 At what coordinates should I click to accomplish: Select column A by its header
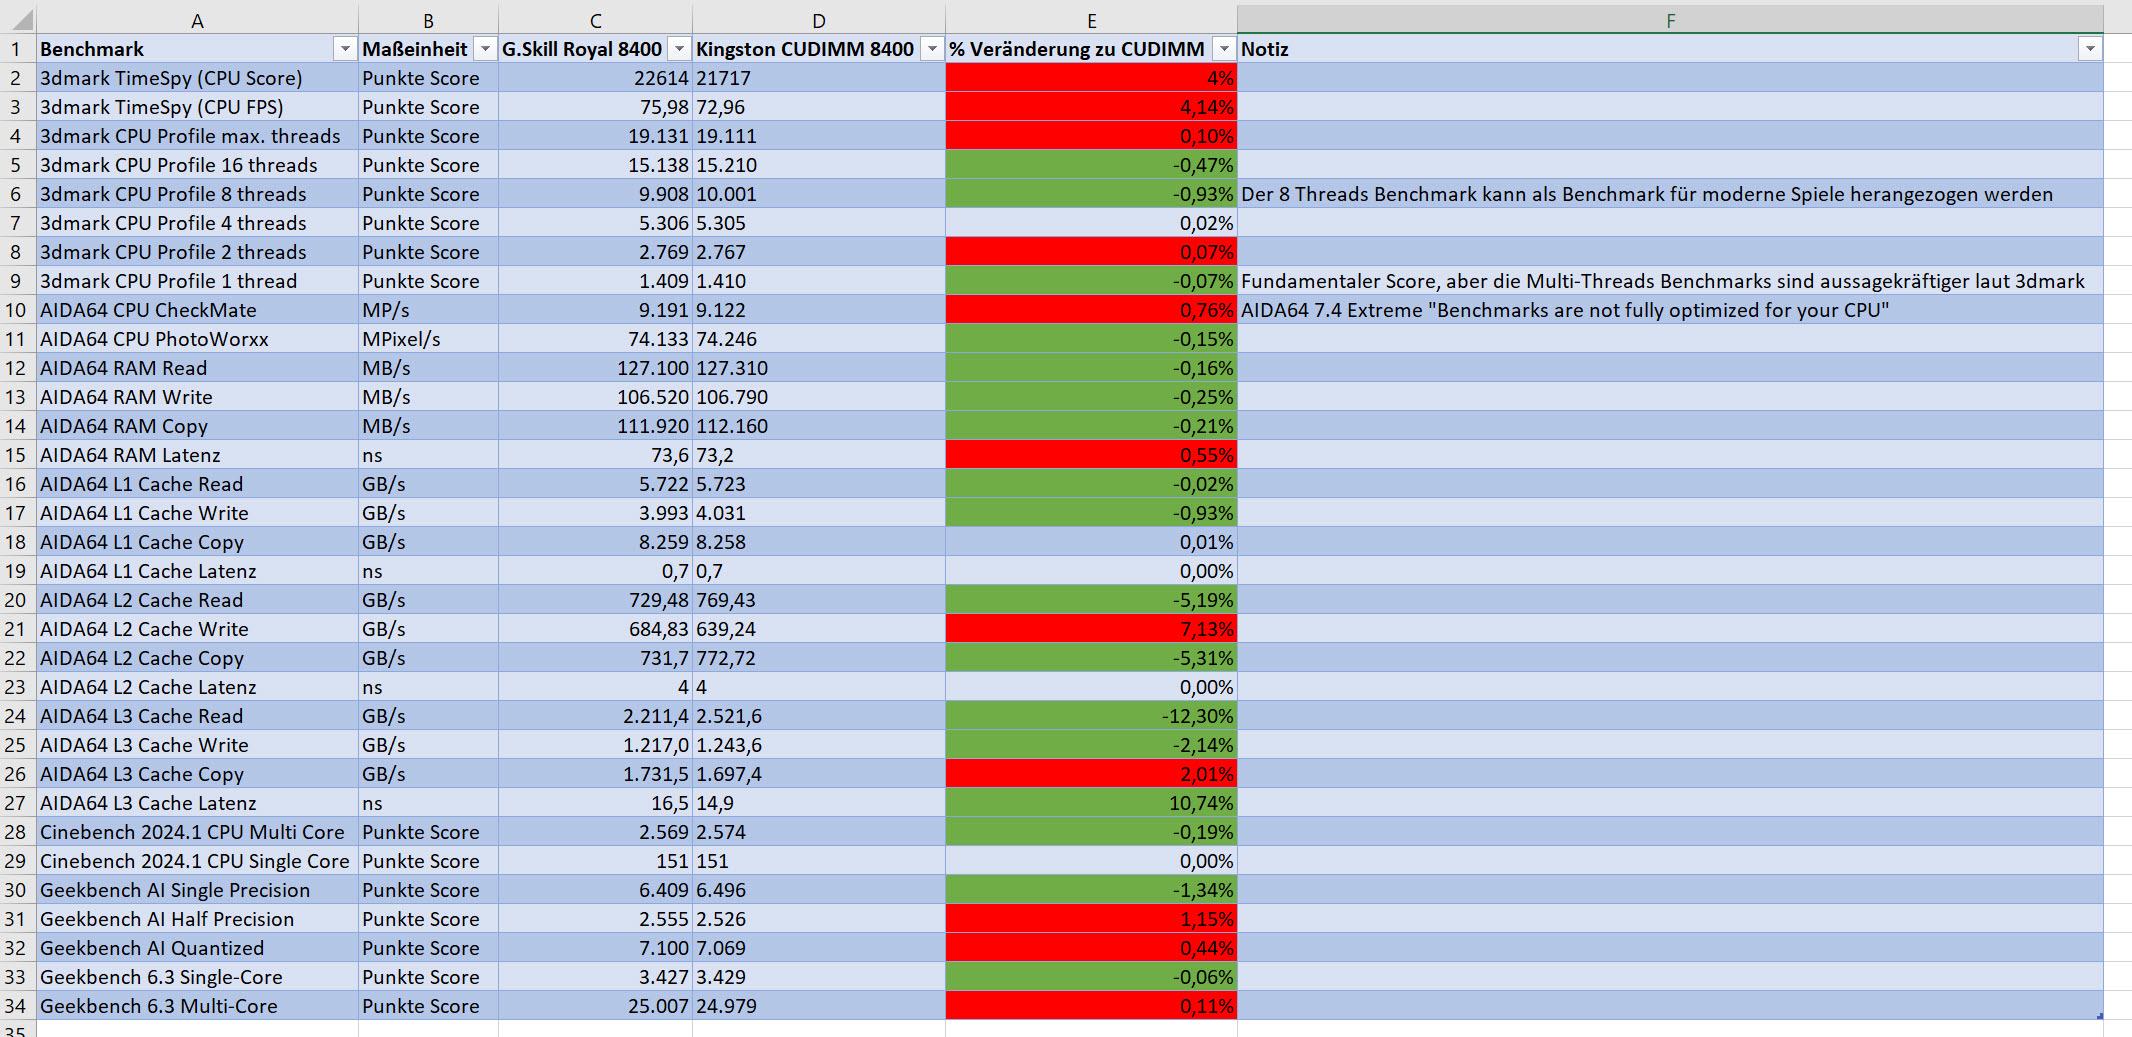tap(197, 20)
